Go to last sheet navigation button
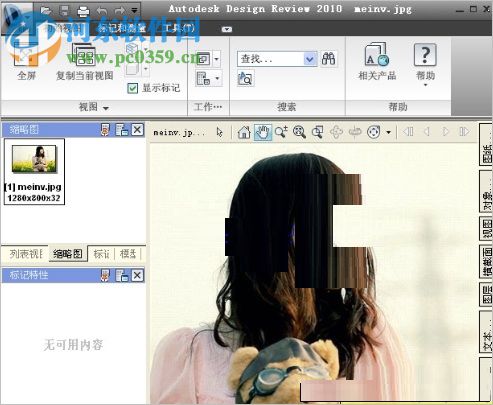The width and height of the screenshot is (493, 405). [x=464, y=132]
